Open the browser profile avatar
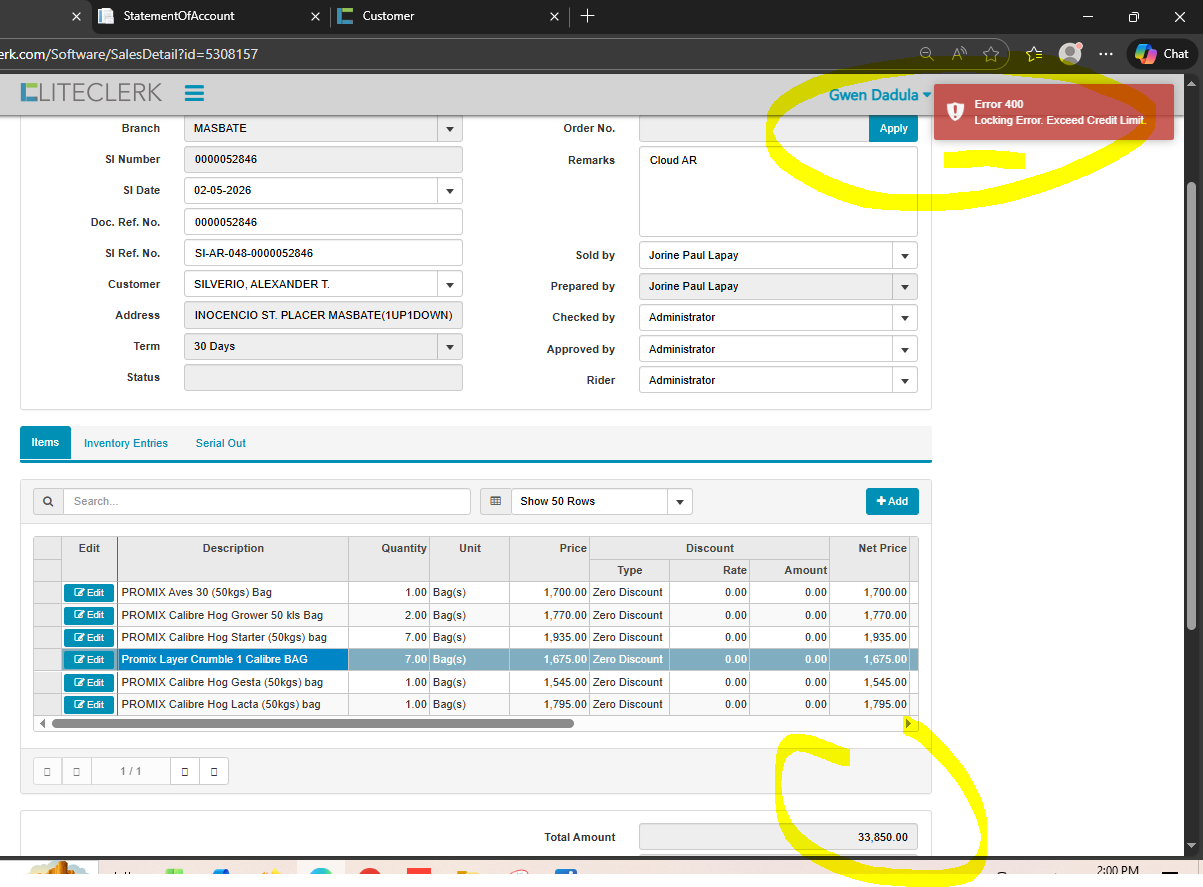The width and height of the screenshot is (1203, 887). coord(1070,54)
